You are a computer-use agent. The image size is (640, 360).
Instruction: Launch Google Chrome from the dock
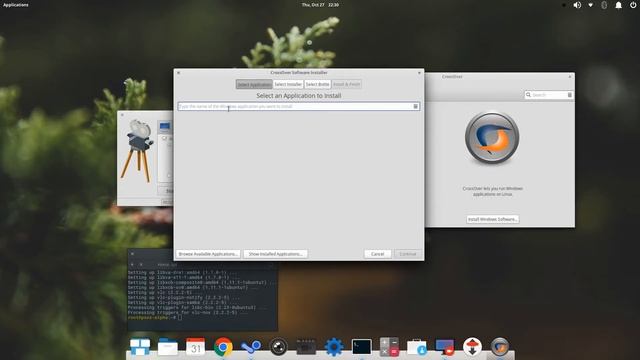tap(223, 347)
